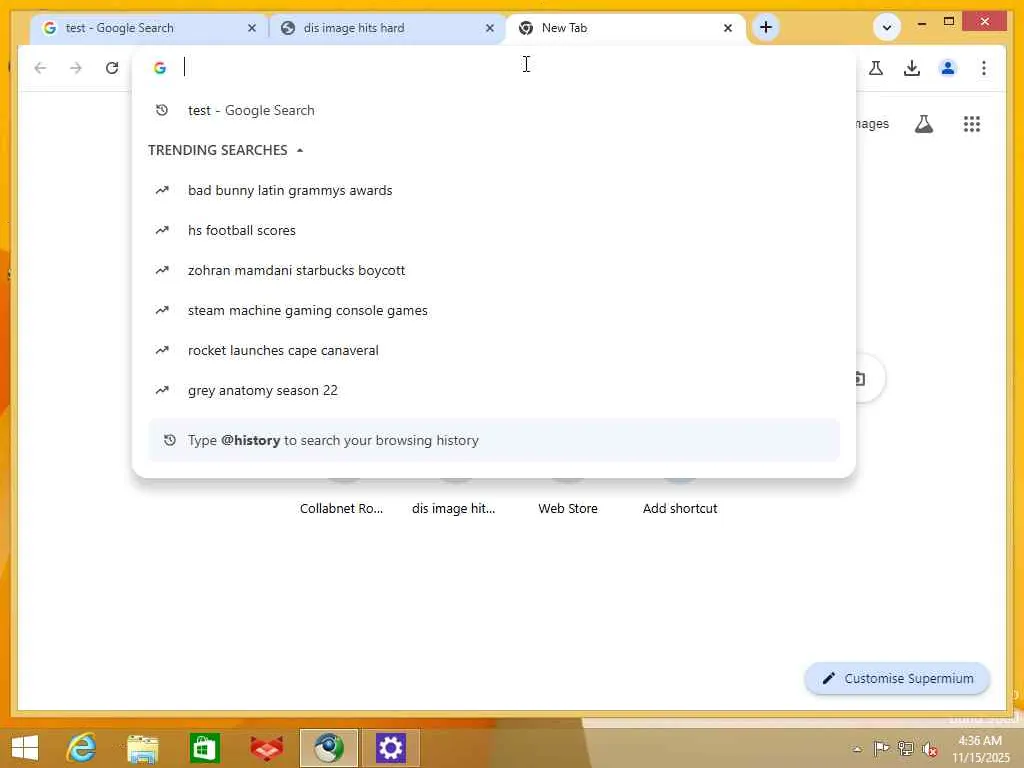Open the red fox app on taskbar

point(267,748)
